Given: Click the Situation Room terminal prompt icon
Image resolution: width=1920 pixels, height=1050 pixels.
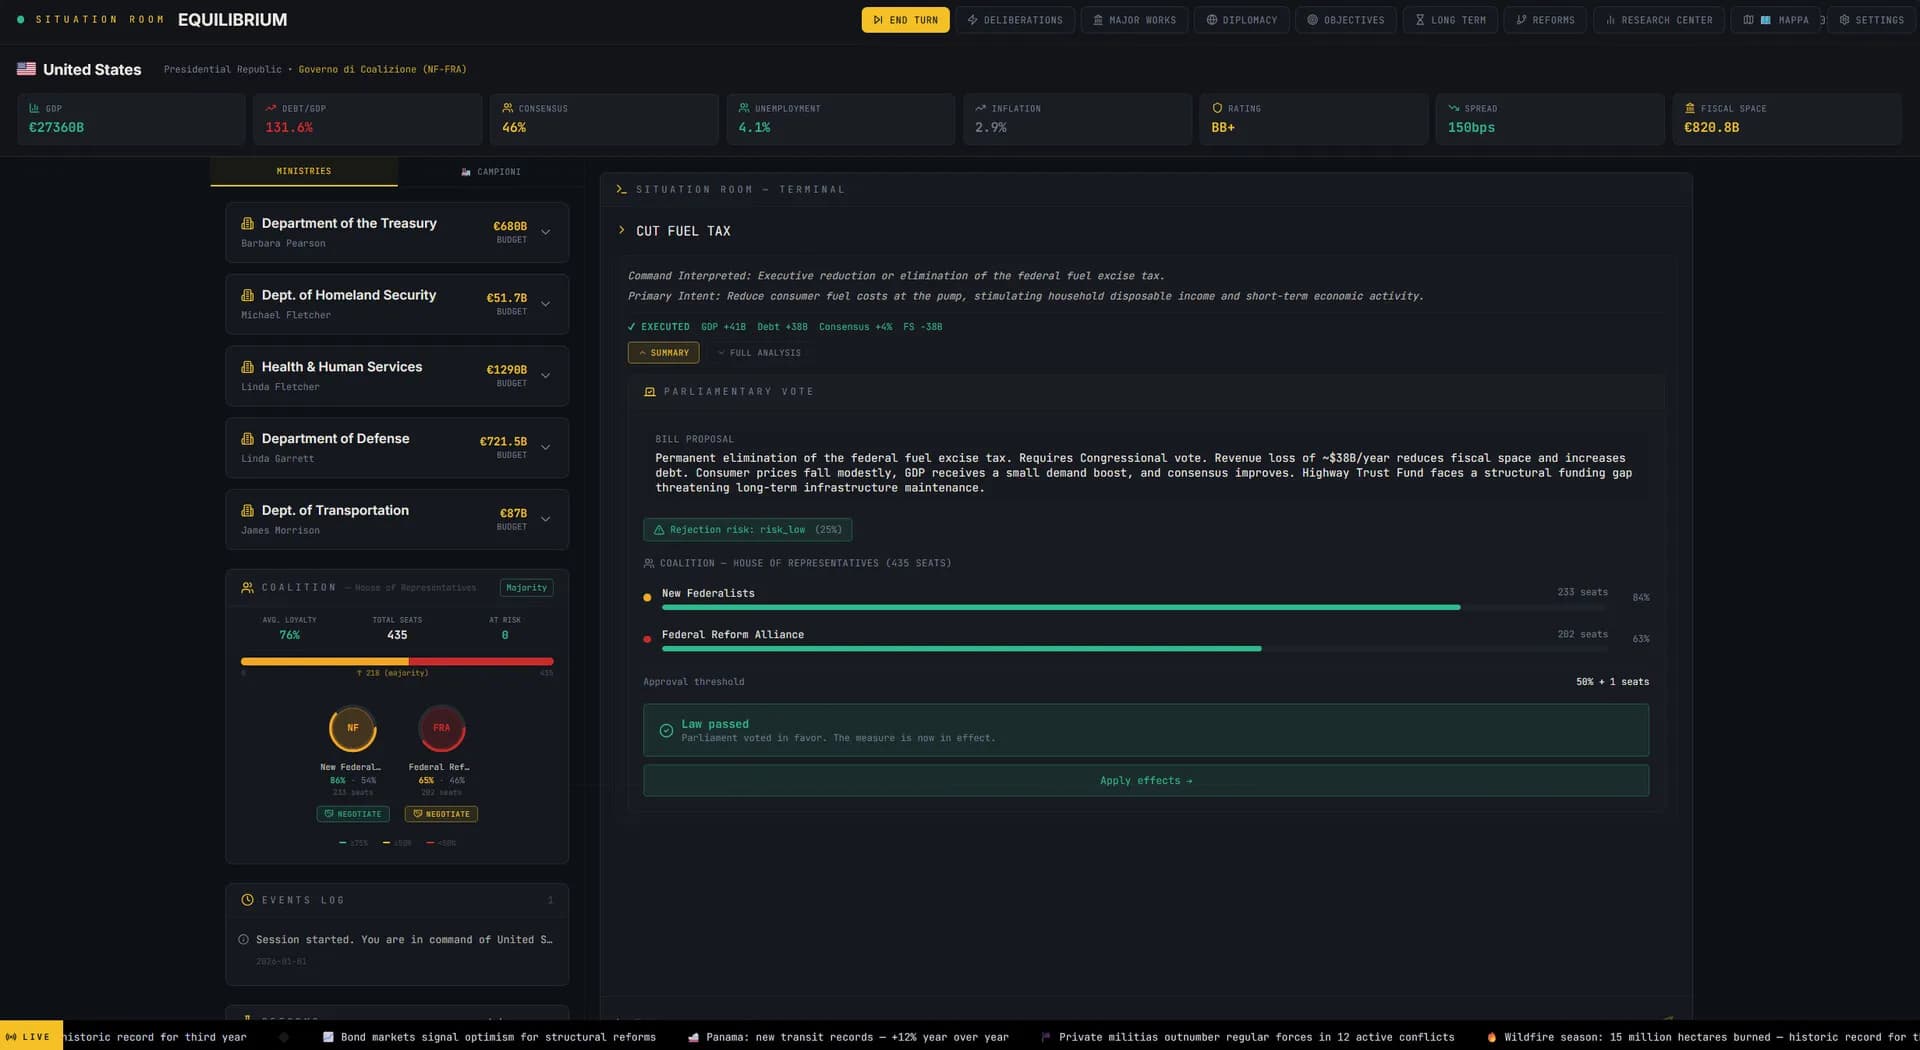Looking at the screenshot, I should coord(621,189).
